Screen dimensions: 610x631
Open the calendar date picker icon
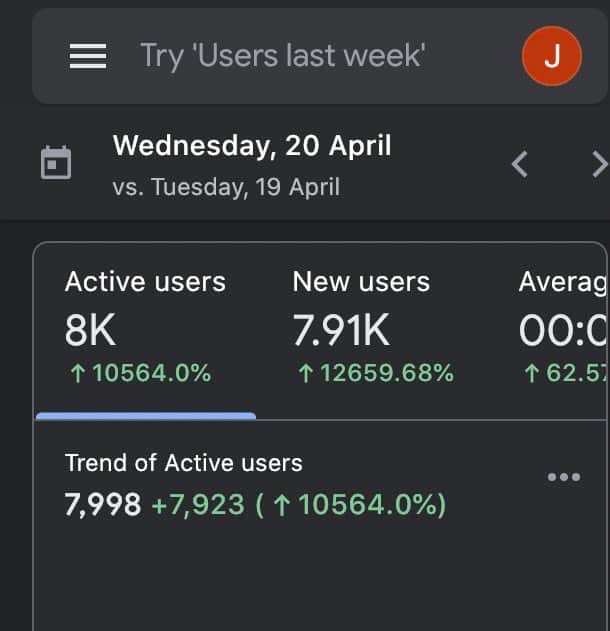[56, 163]
